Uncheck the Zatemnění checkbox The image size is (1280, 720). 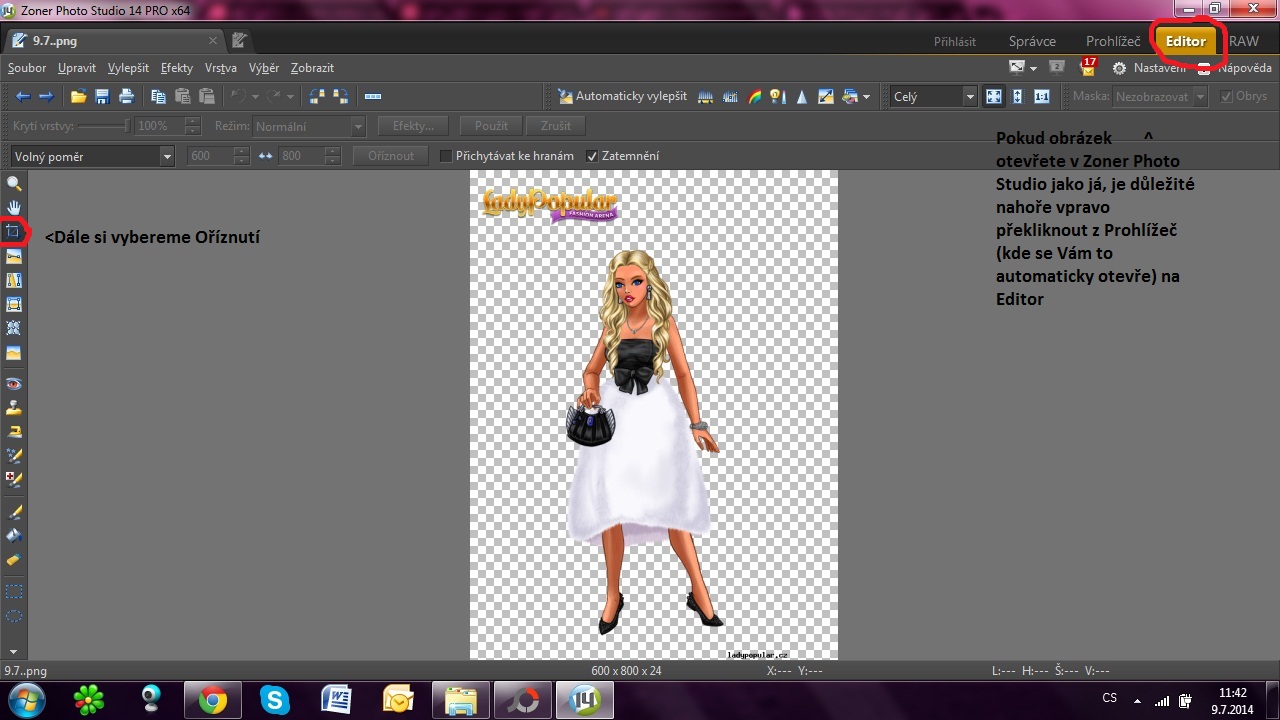point(592,156)
